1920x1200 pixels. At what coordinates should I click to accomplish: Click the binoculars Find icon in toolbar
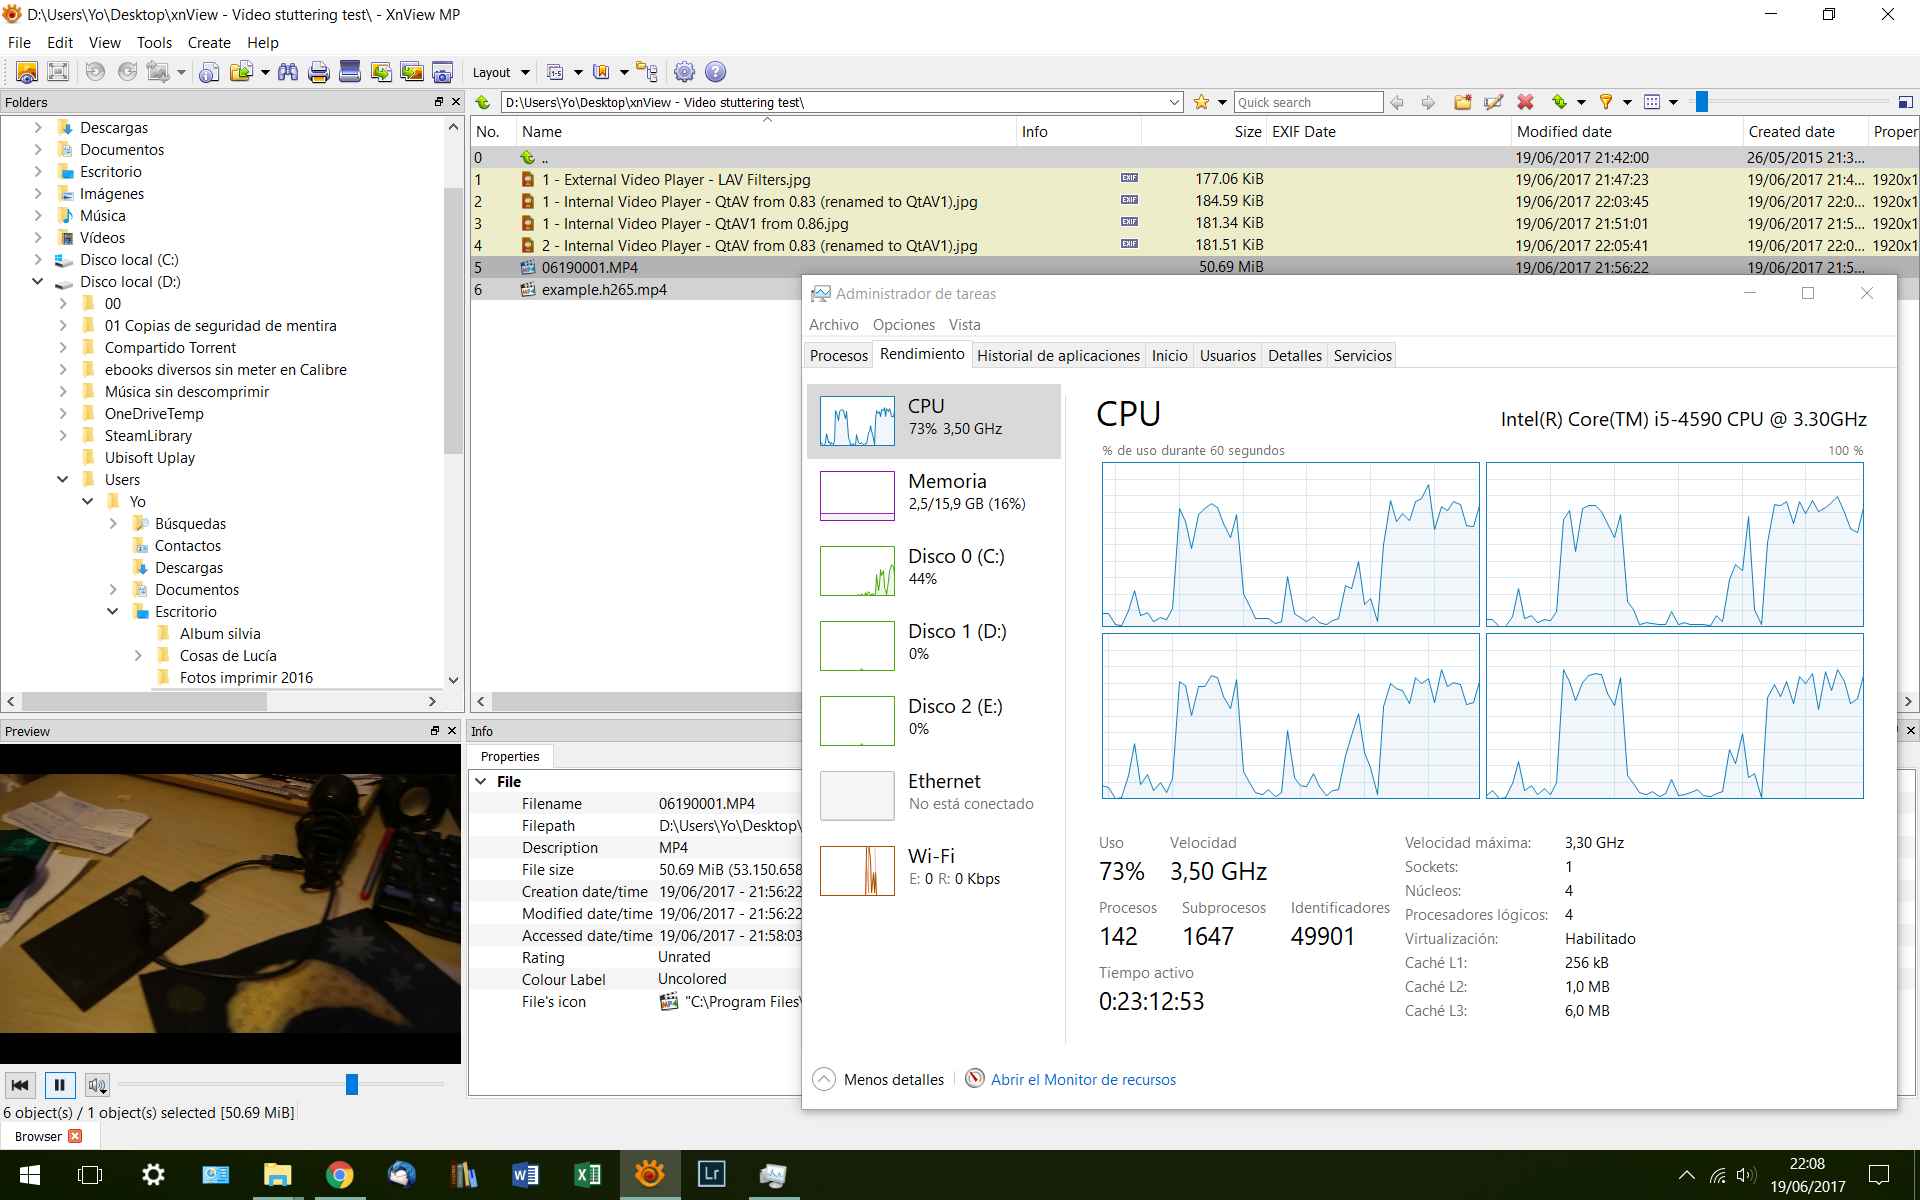288,72
